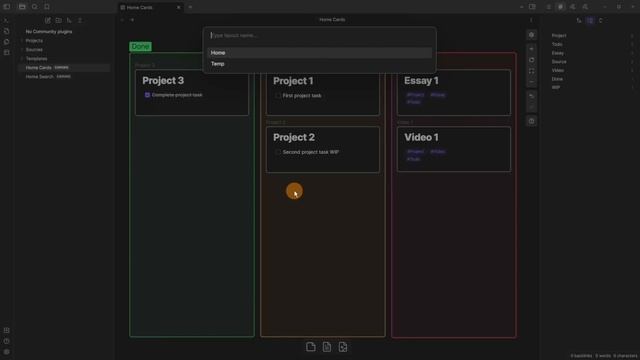
Task: Open the bookmarks sidebar tab
Action: pyautogui.click(x=47, y=7)
